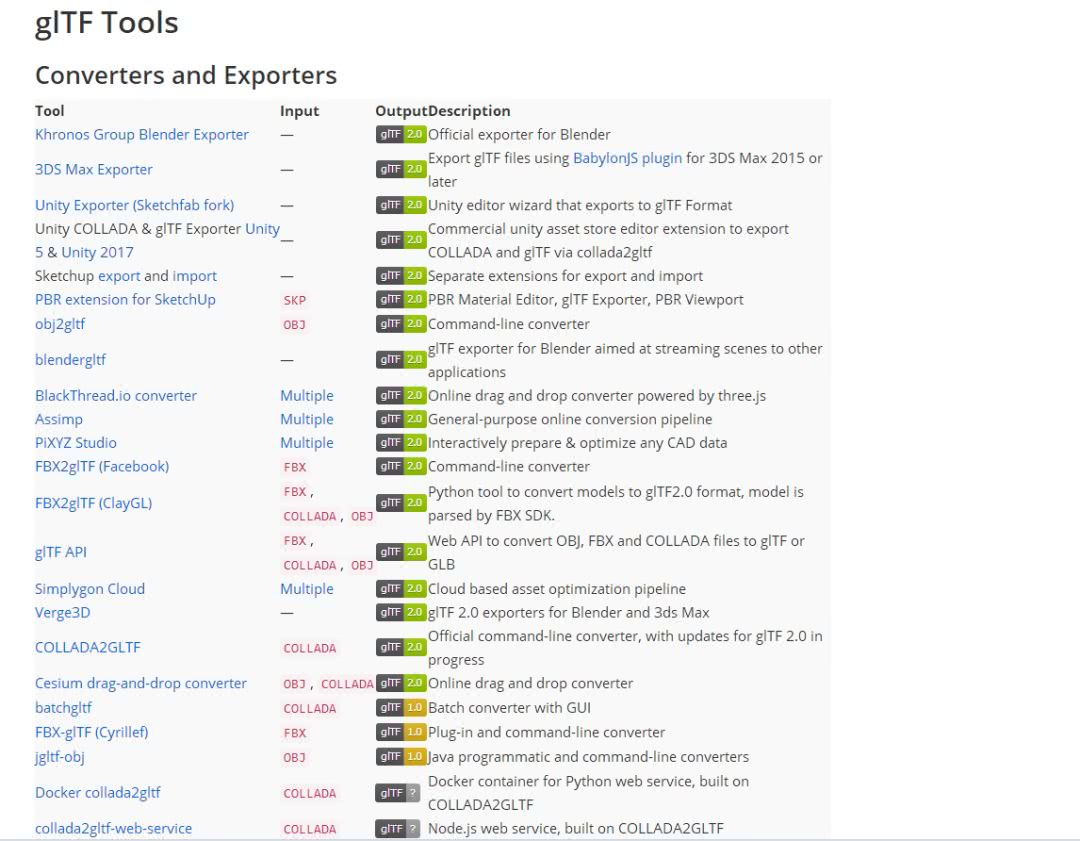Click glTF 2.0 badge in Unity Exporter (Sketchfab) row

(x=401, y=205)
